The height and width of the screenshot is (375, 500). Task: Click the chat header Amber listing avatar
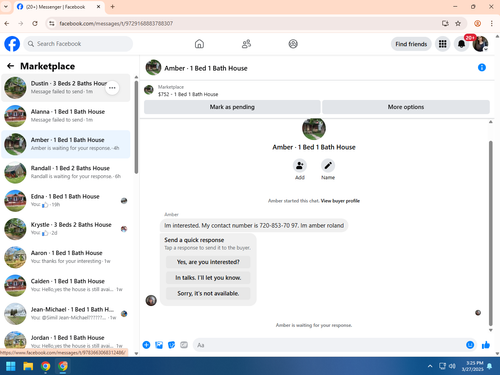click(x=153, y=68)
